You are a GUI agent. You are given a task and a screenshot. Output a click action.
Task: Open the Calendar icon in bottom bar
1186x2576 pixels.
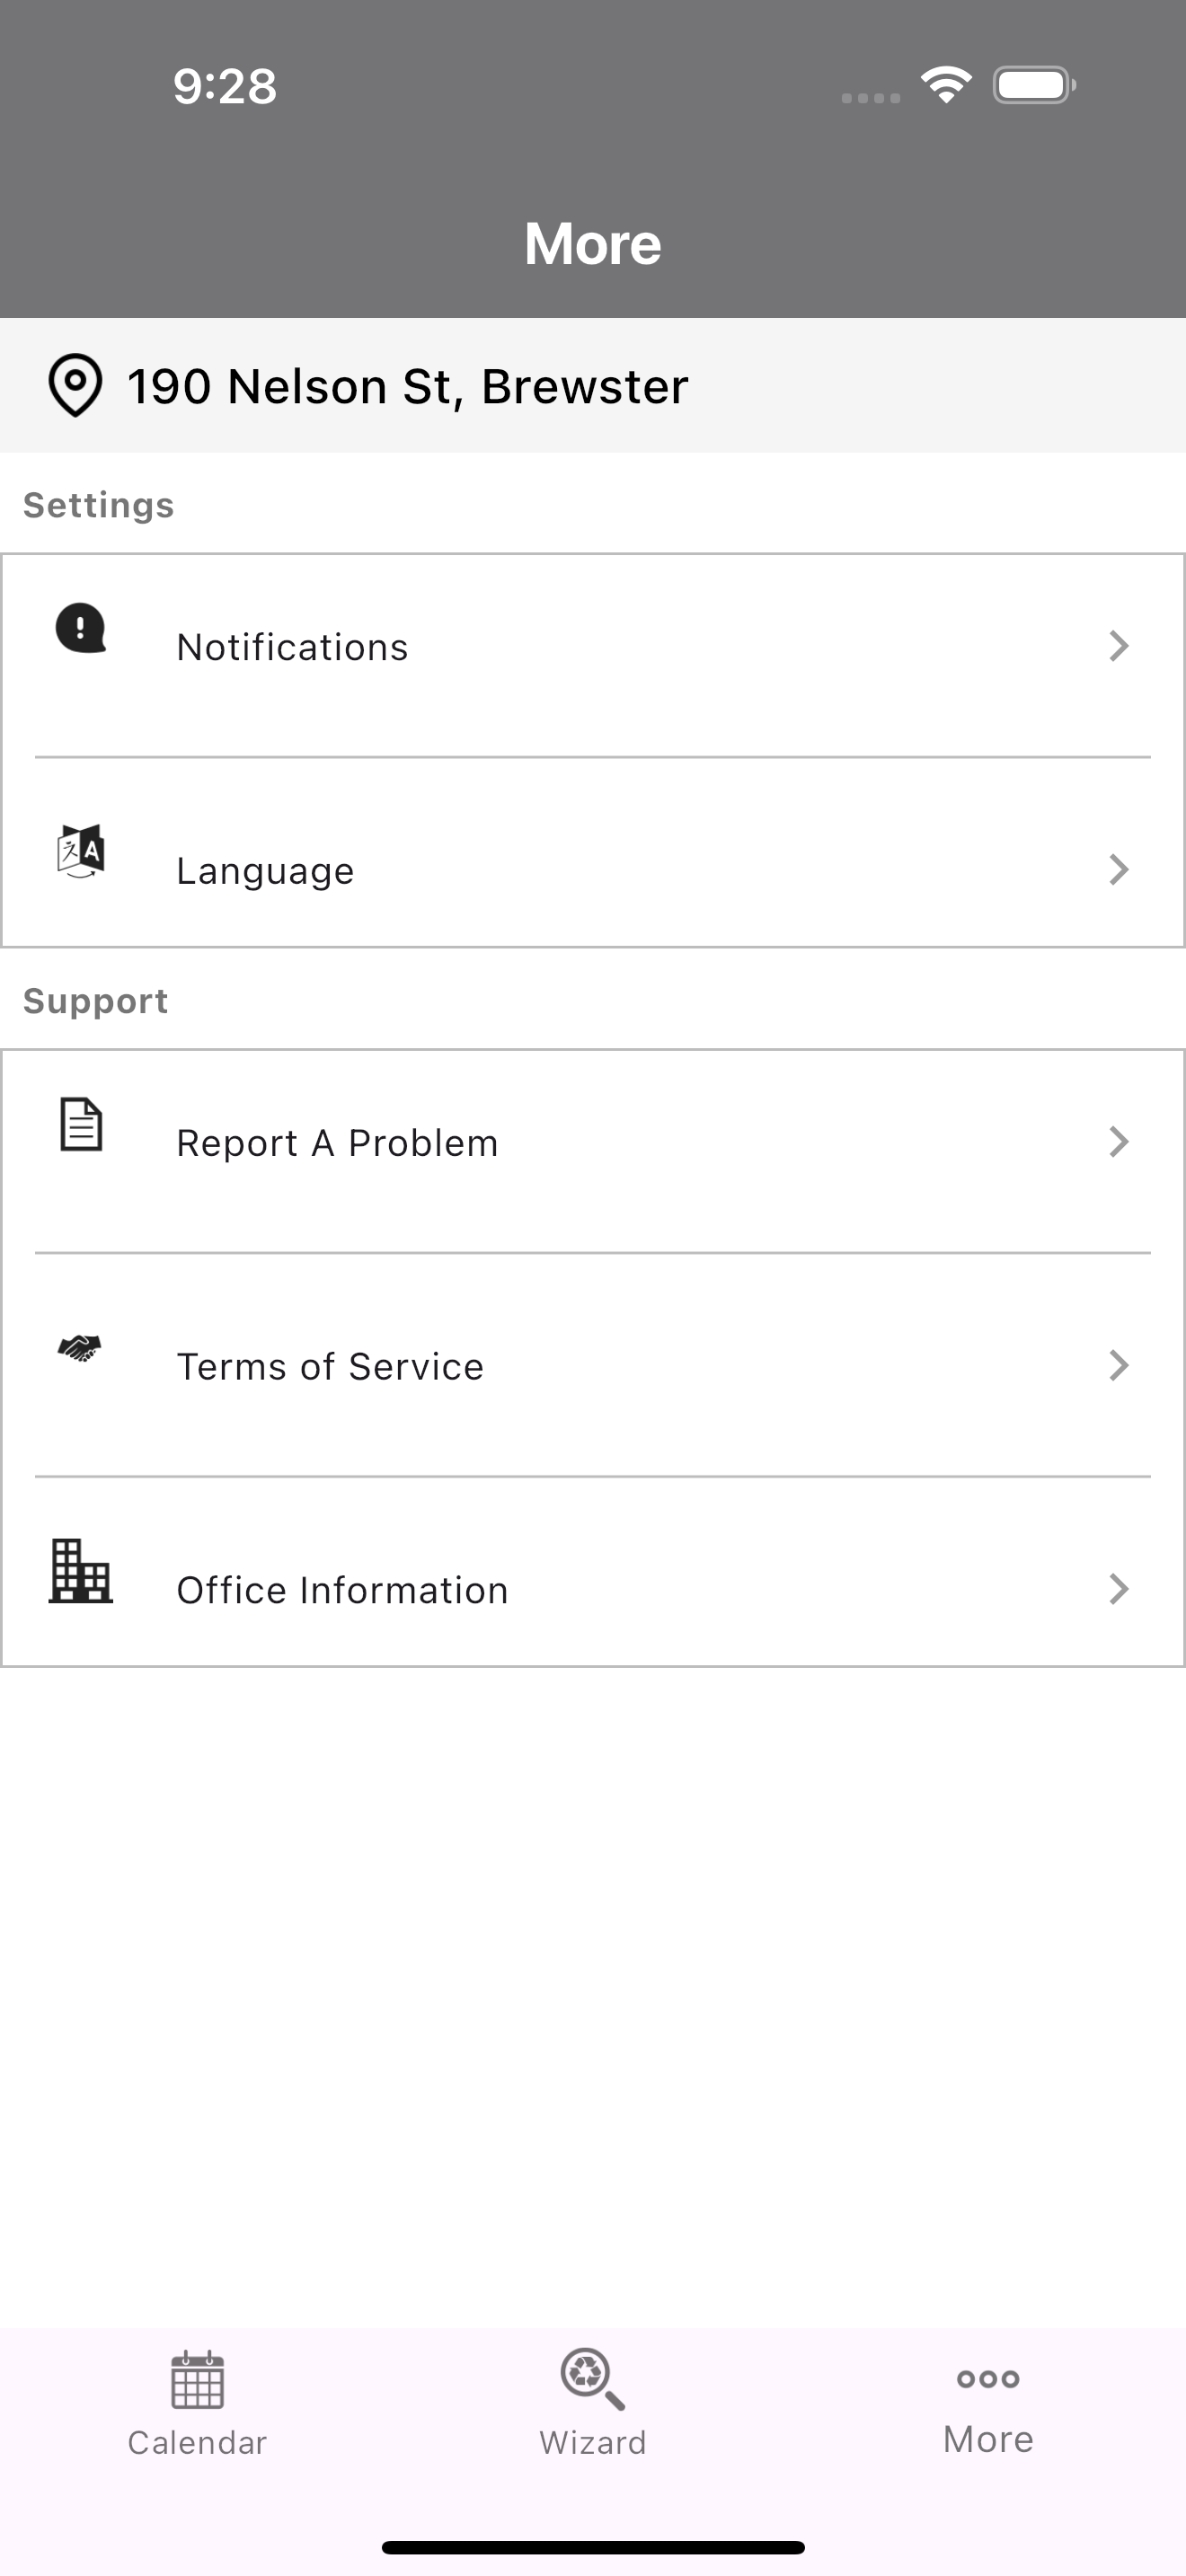pos(197,2379)
